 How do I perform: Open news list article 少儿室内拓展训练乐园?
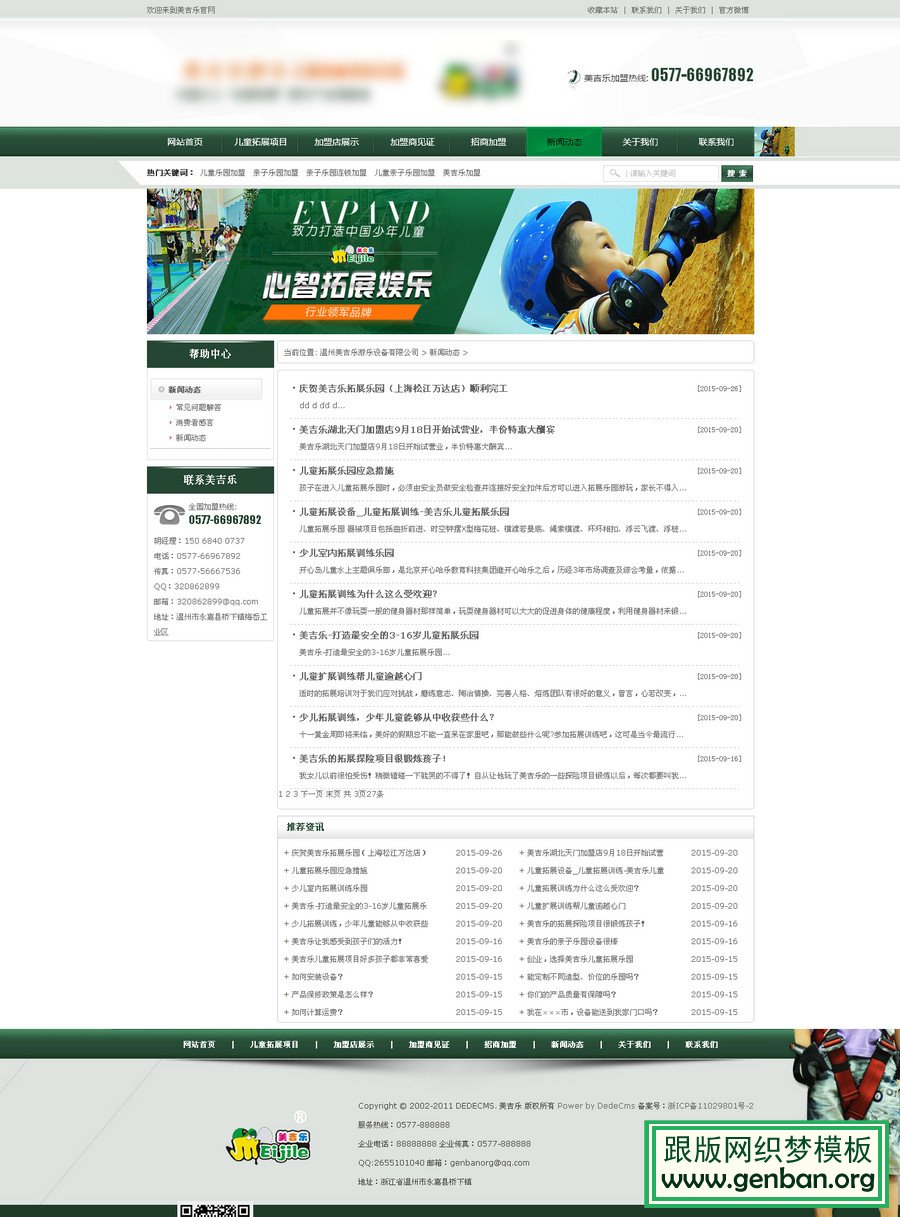[x=346, y=552]
